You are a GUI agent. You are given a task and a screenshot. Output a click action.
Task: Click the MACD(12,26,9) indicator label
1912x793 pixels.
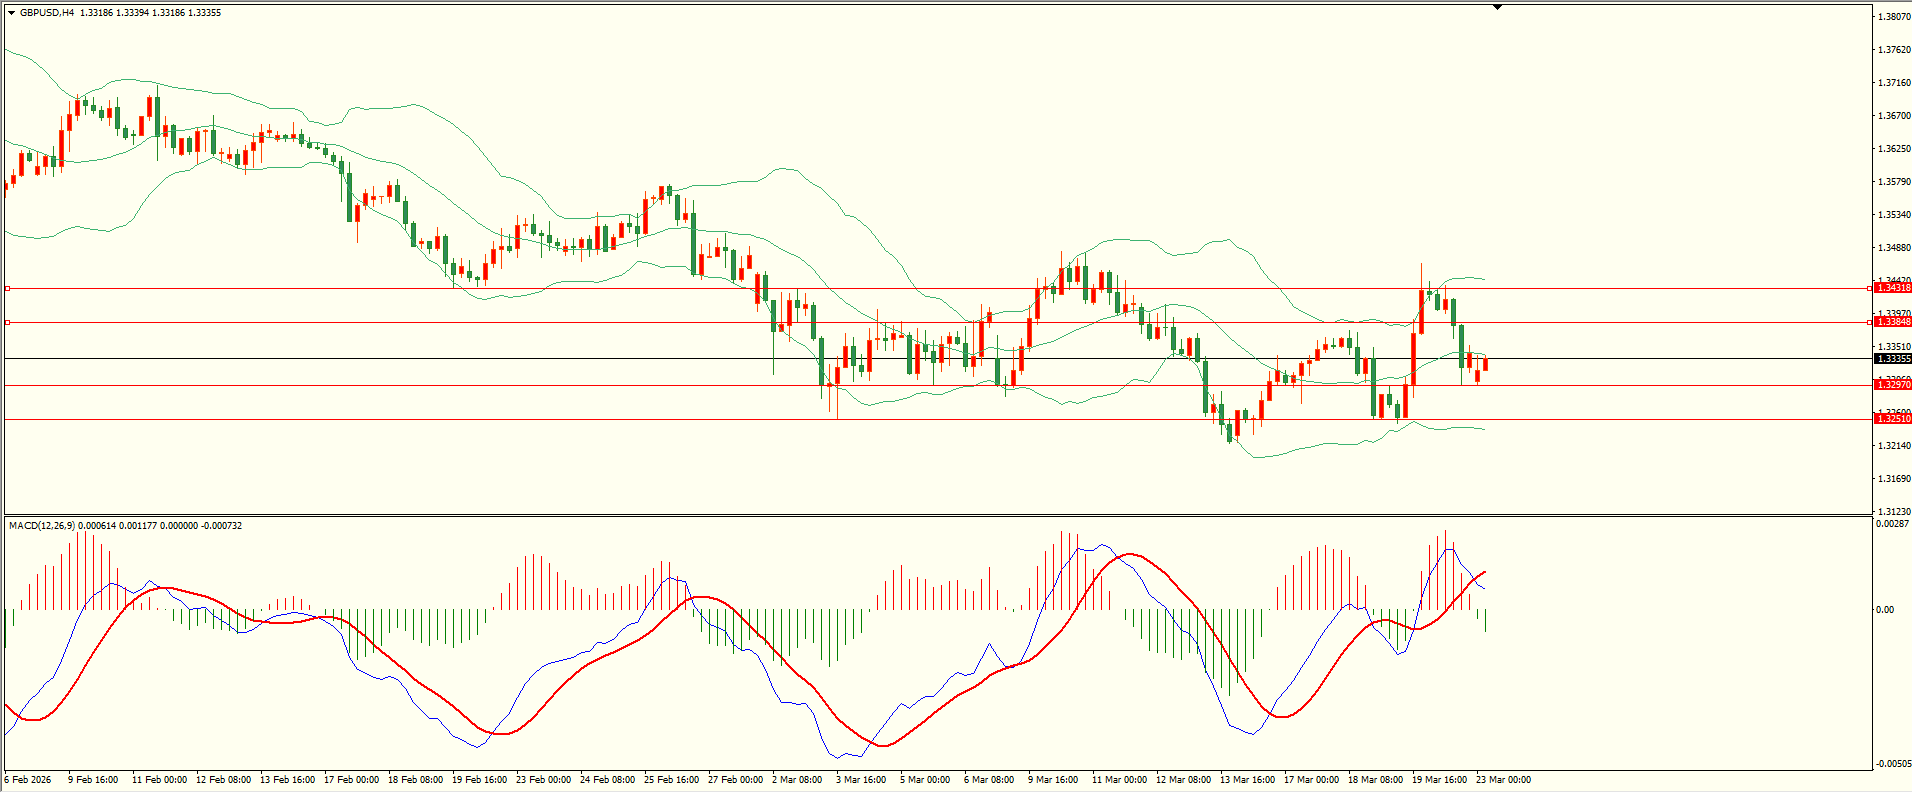tap(40, 526)
